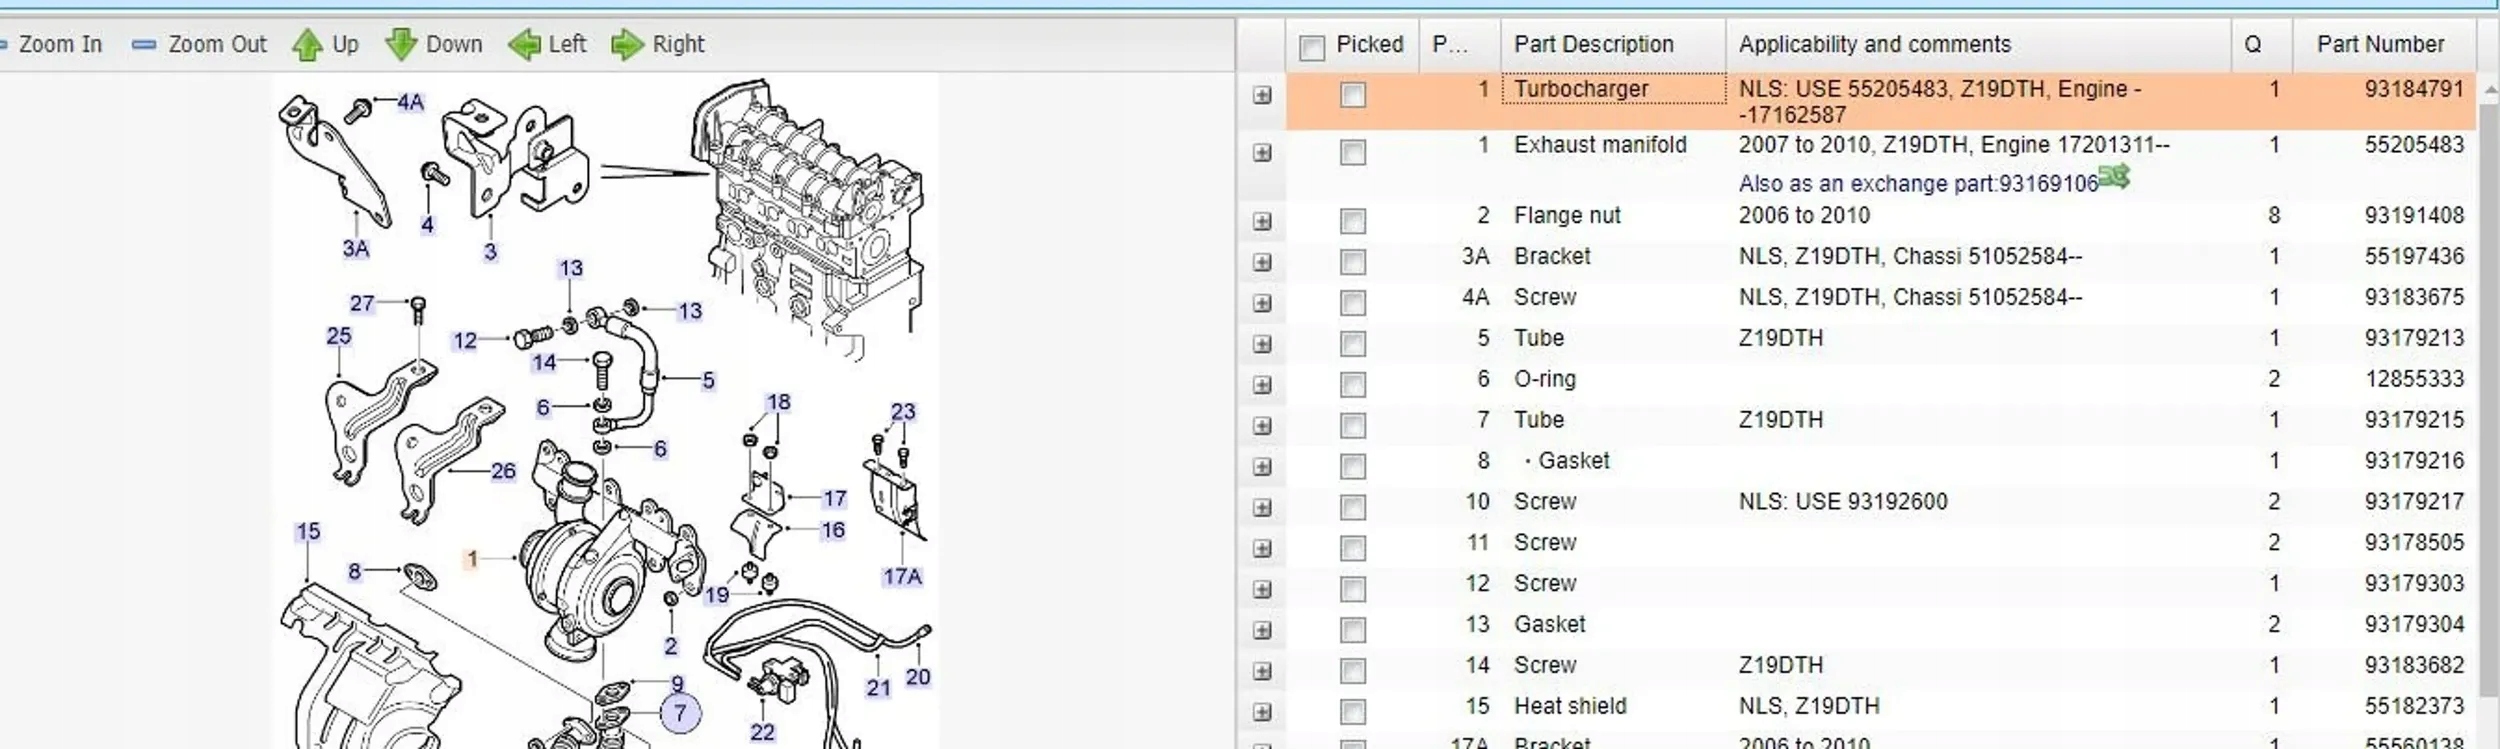
Task: Click the Picked column header label
Action: pos(1369,45)
